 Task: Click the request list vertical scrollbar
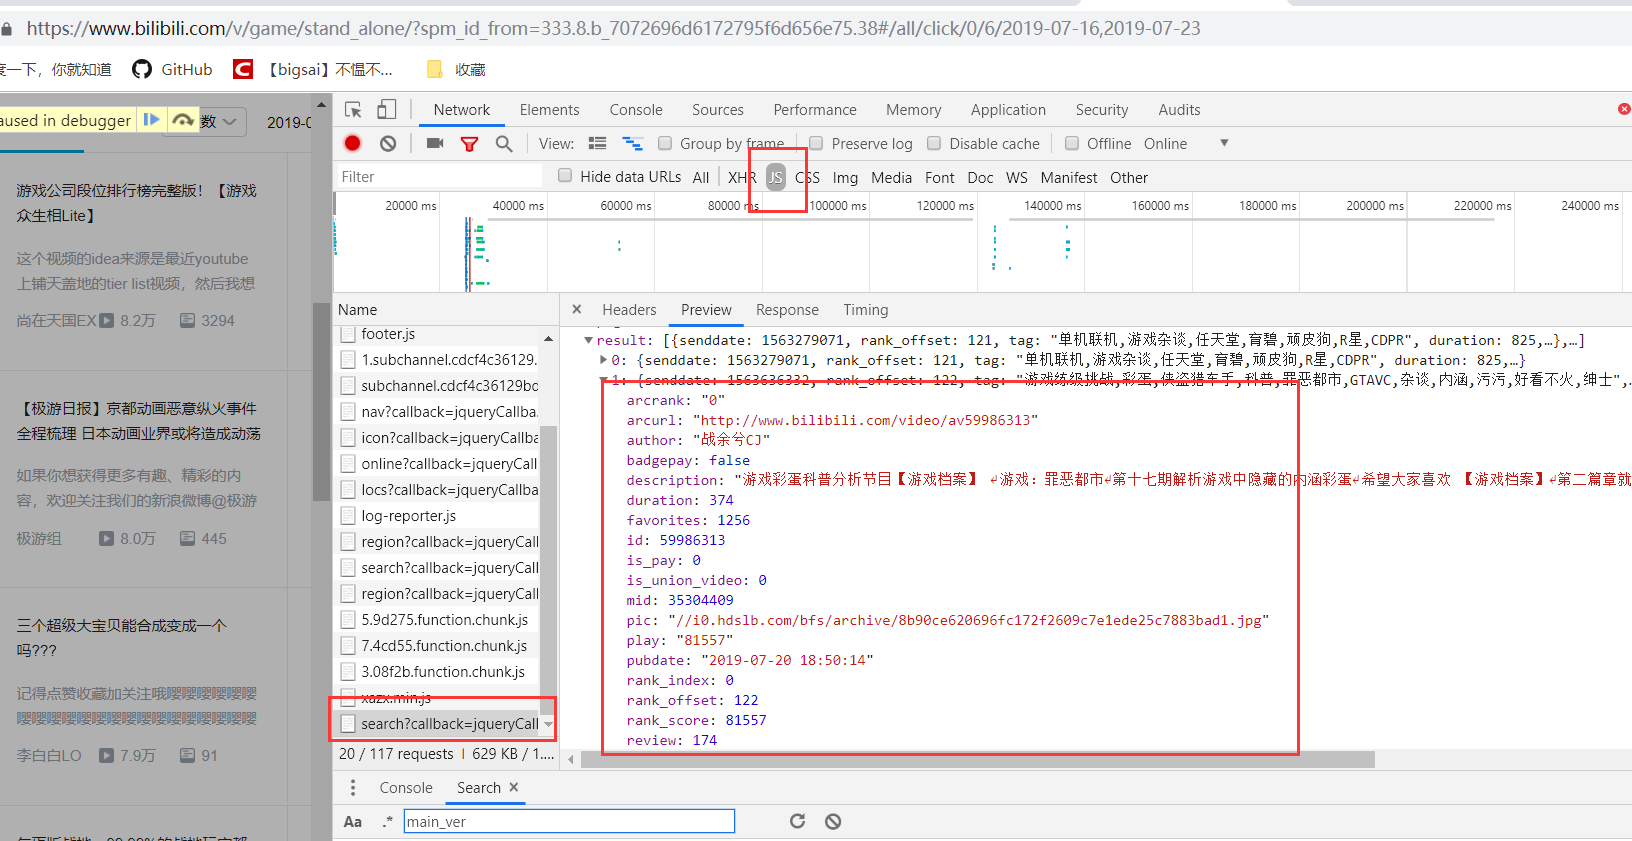pos(548,570)
